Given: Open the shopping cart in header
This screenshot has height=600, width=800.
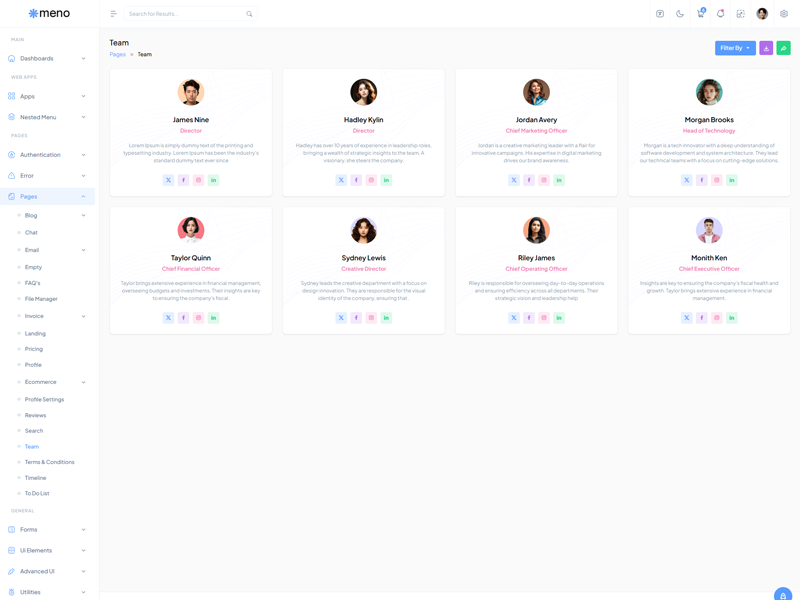Looking at the screenshot, I should pos(700,14).
